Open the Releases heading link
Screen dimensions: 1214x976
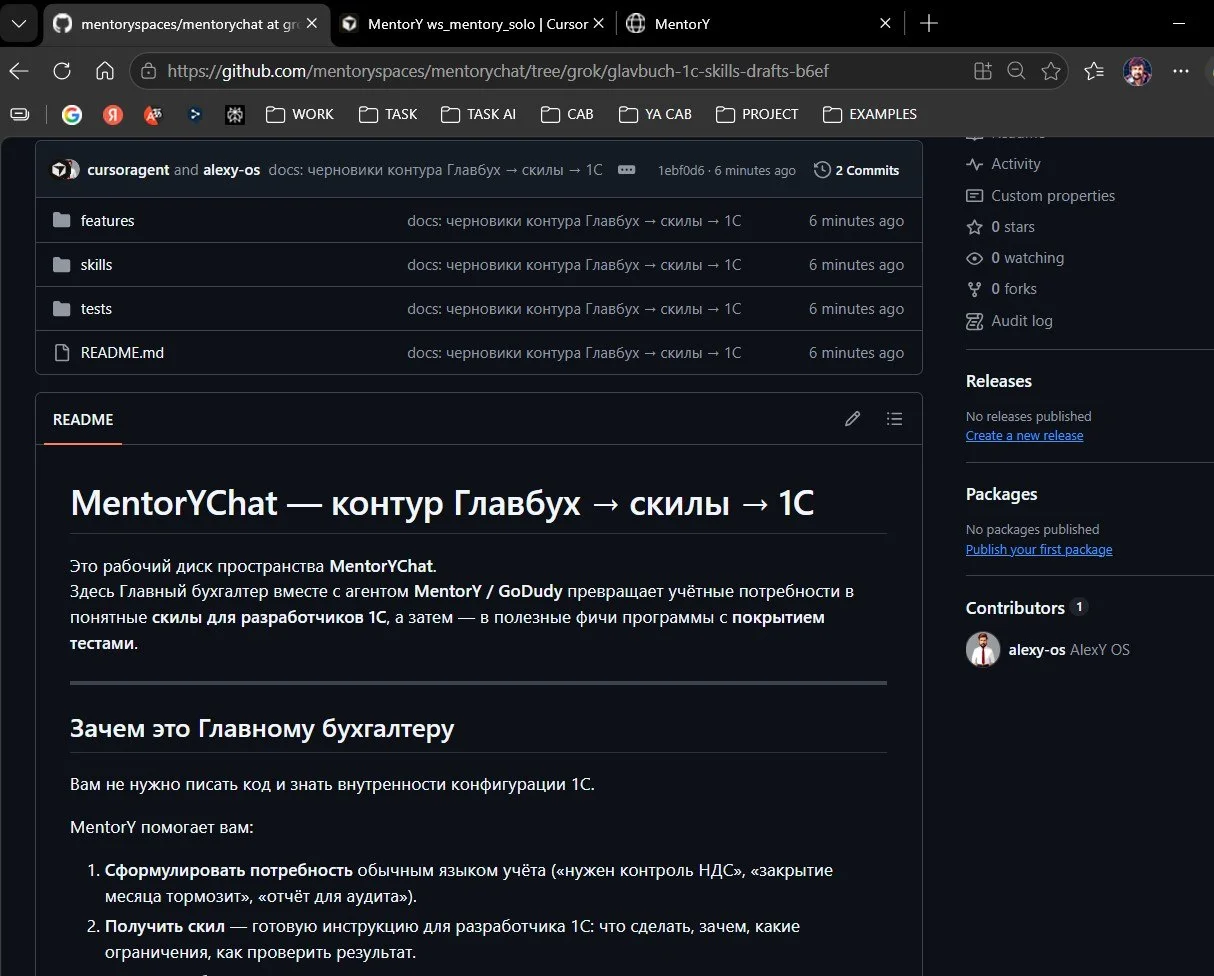[x=999, y=381]
